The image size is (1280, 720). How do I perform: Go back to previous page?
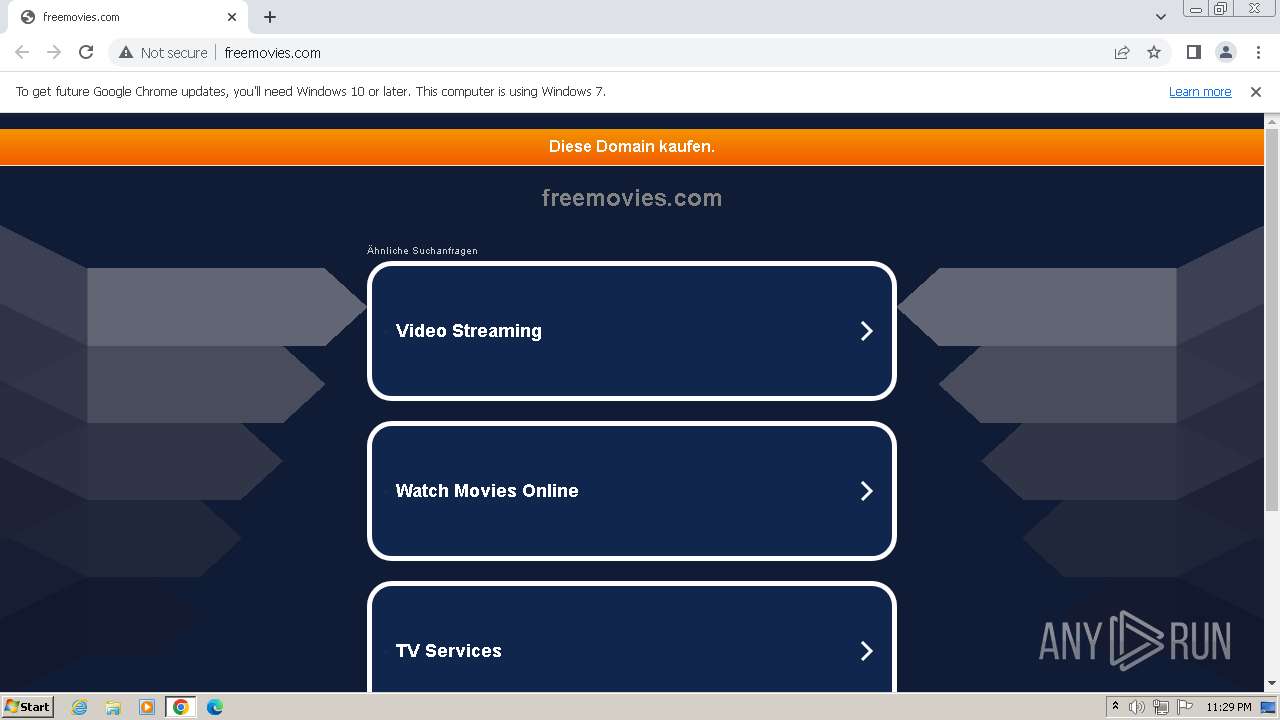[x=22, y=52]
